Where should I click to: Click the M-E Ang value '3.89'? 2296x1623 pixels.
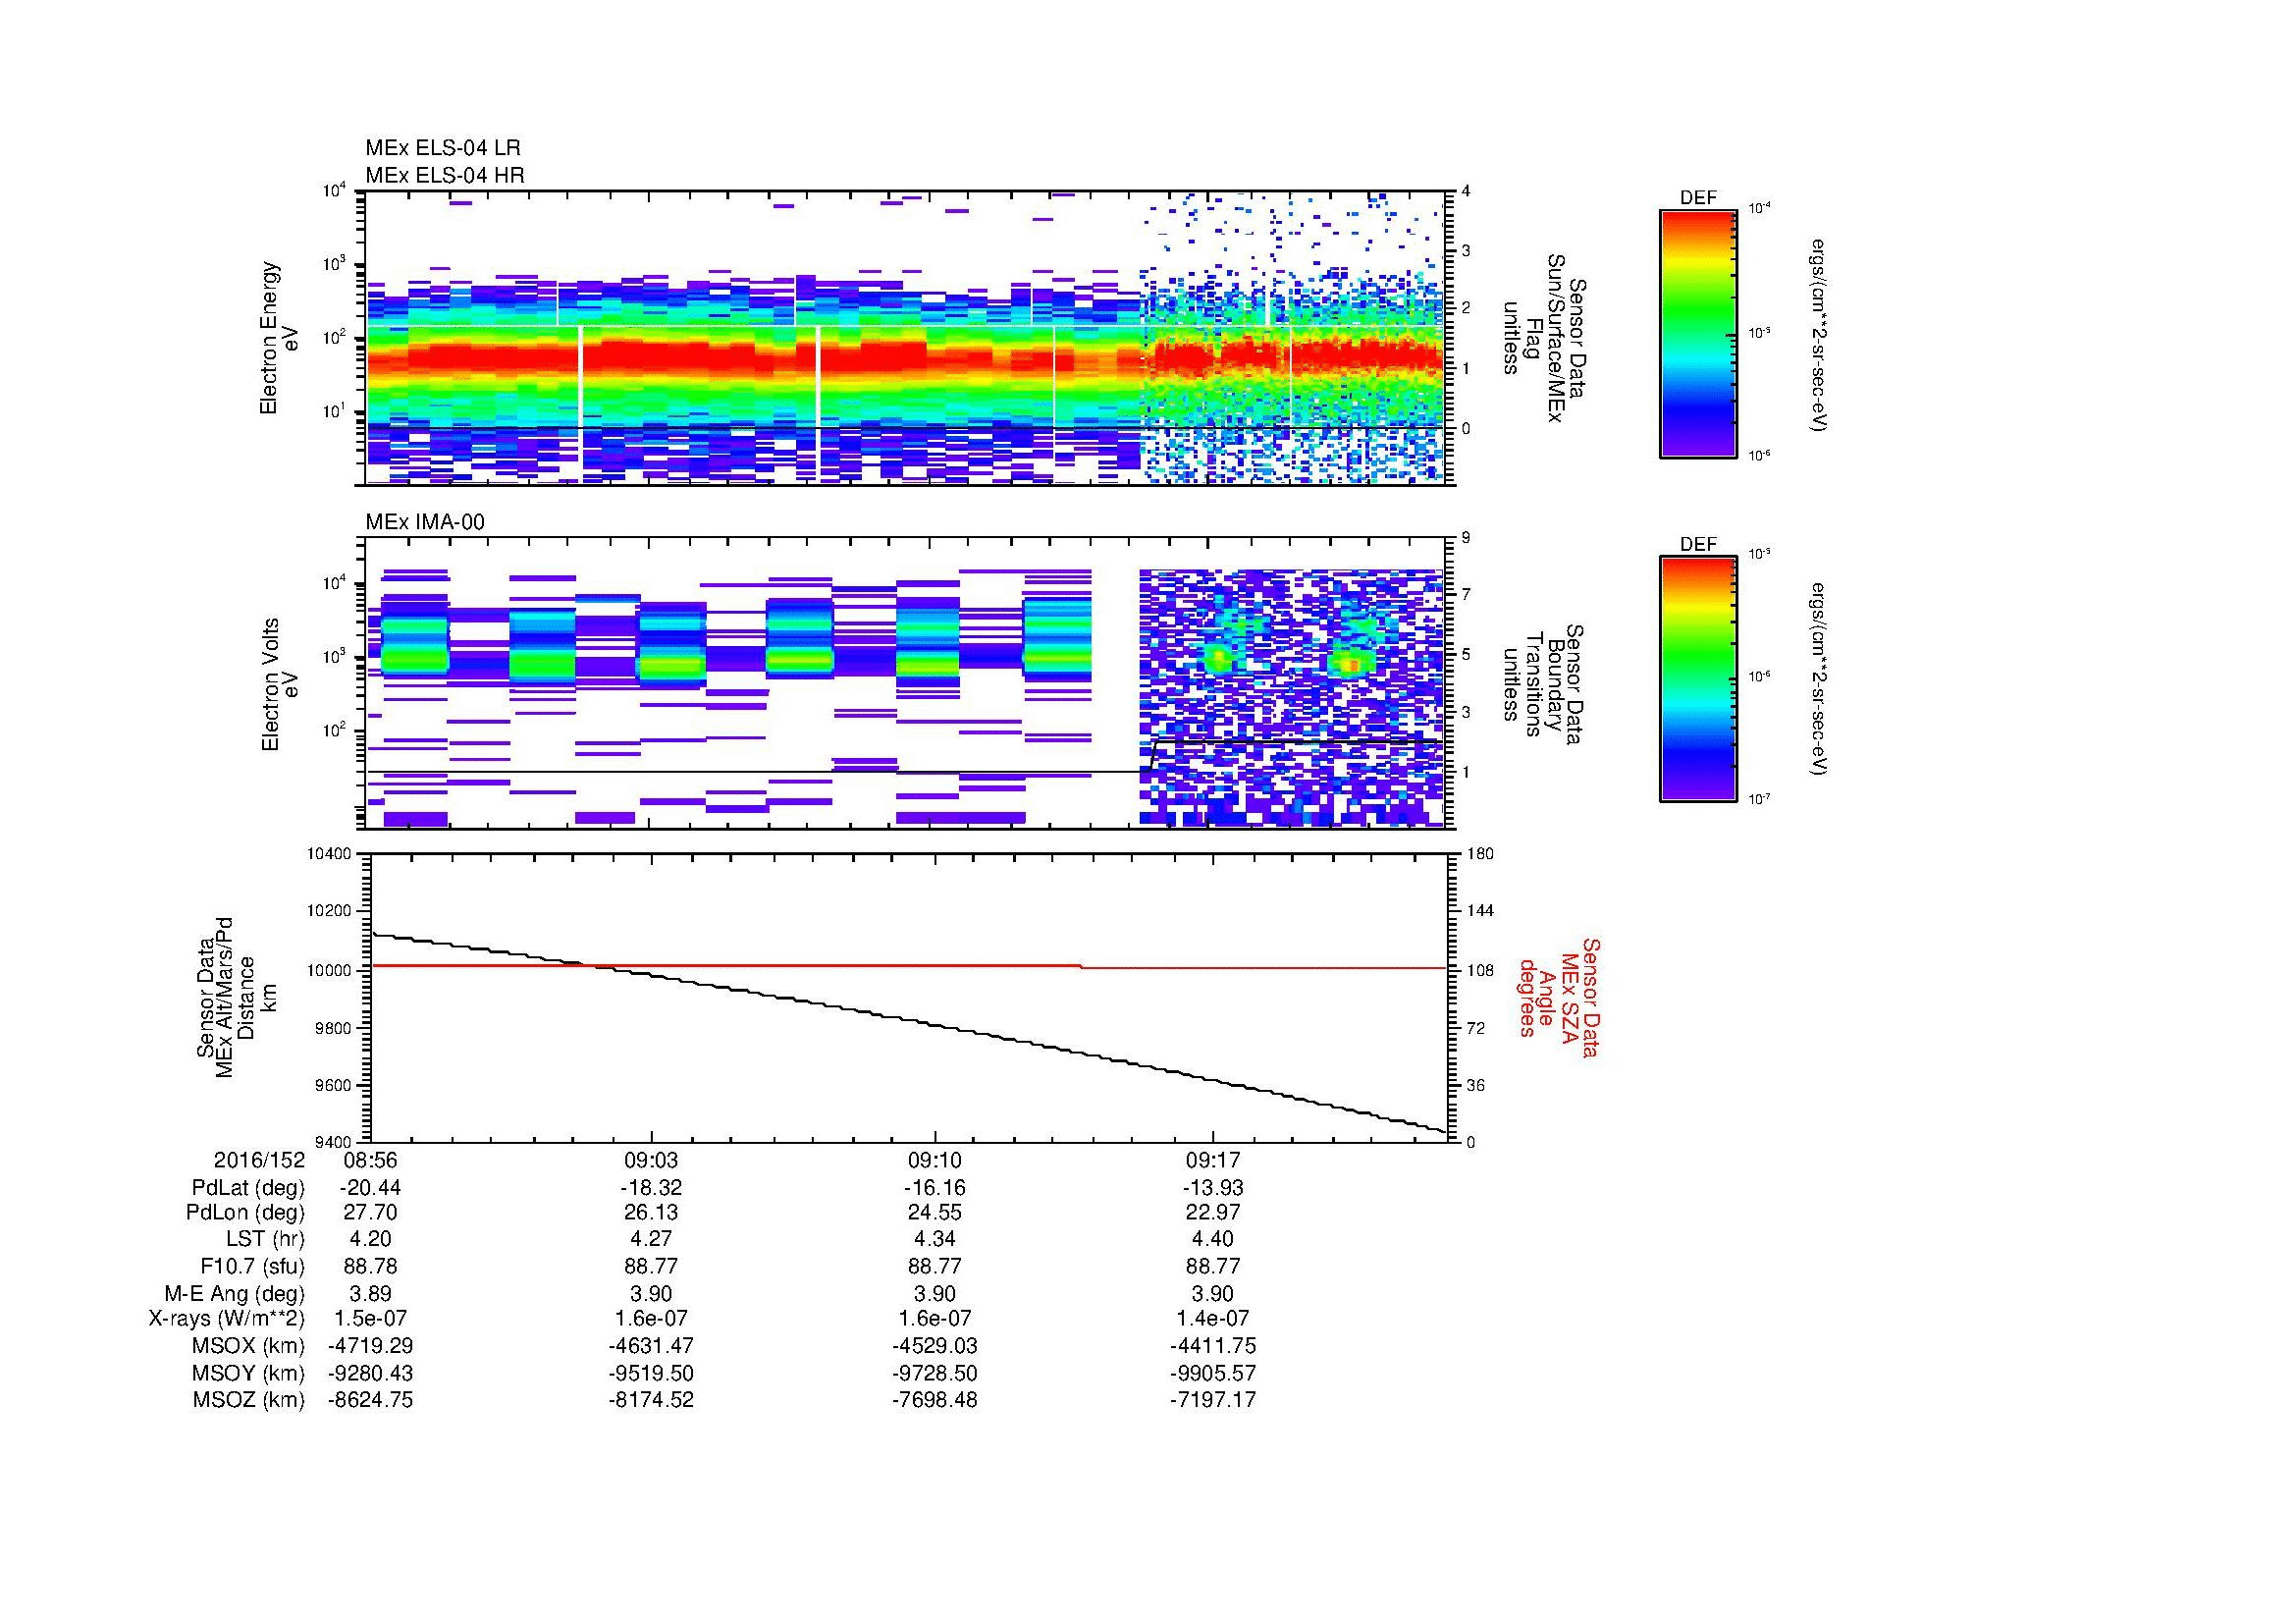(370, 1293)
